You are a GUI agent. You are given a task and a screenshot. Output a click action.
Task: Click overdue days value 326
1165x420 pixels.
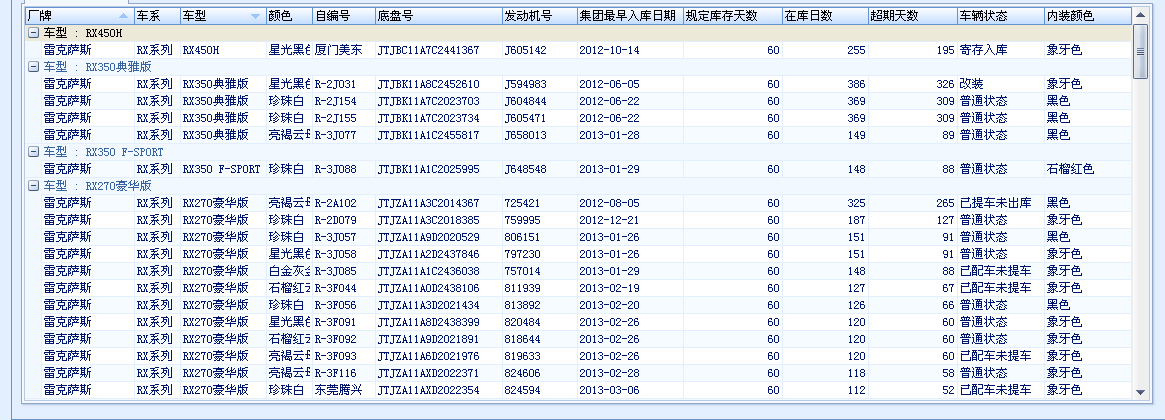[x=945, y=84]
